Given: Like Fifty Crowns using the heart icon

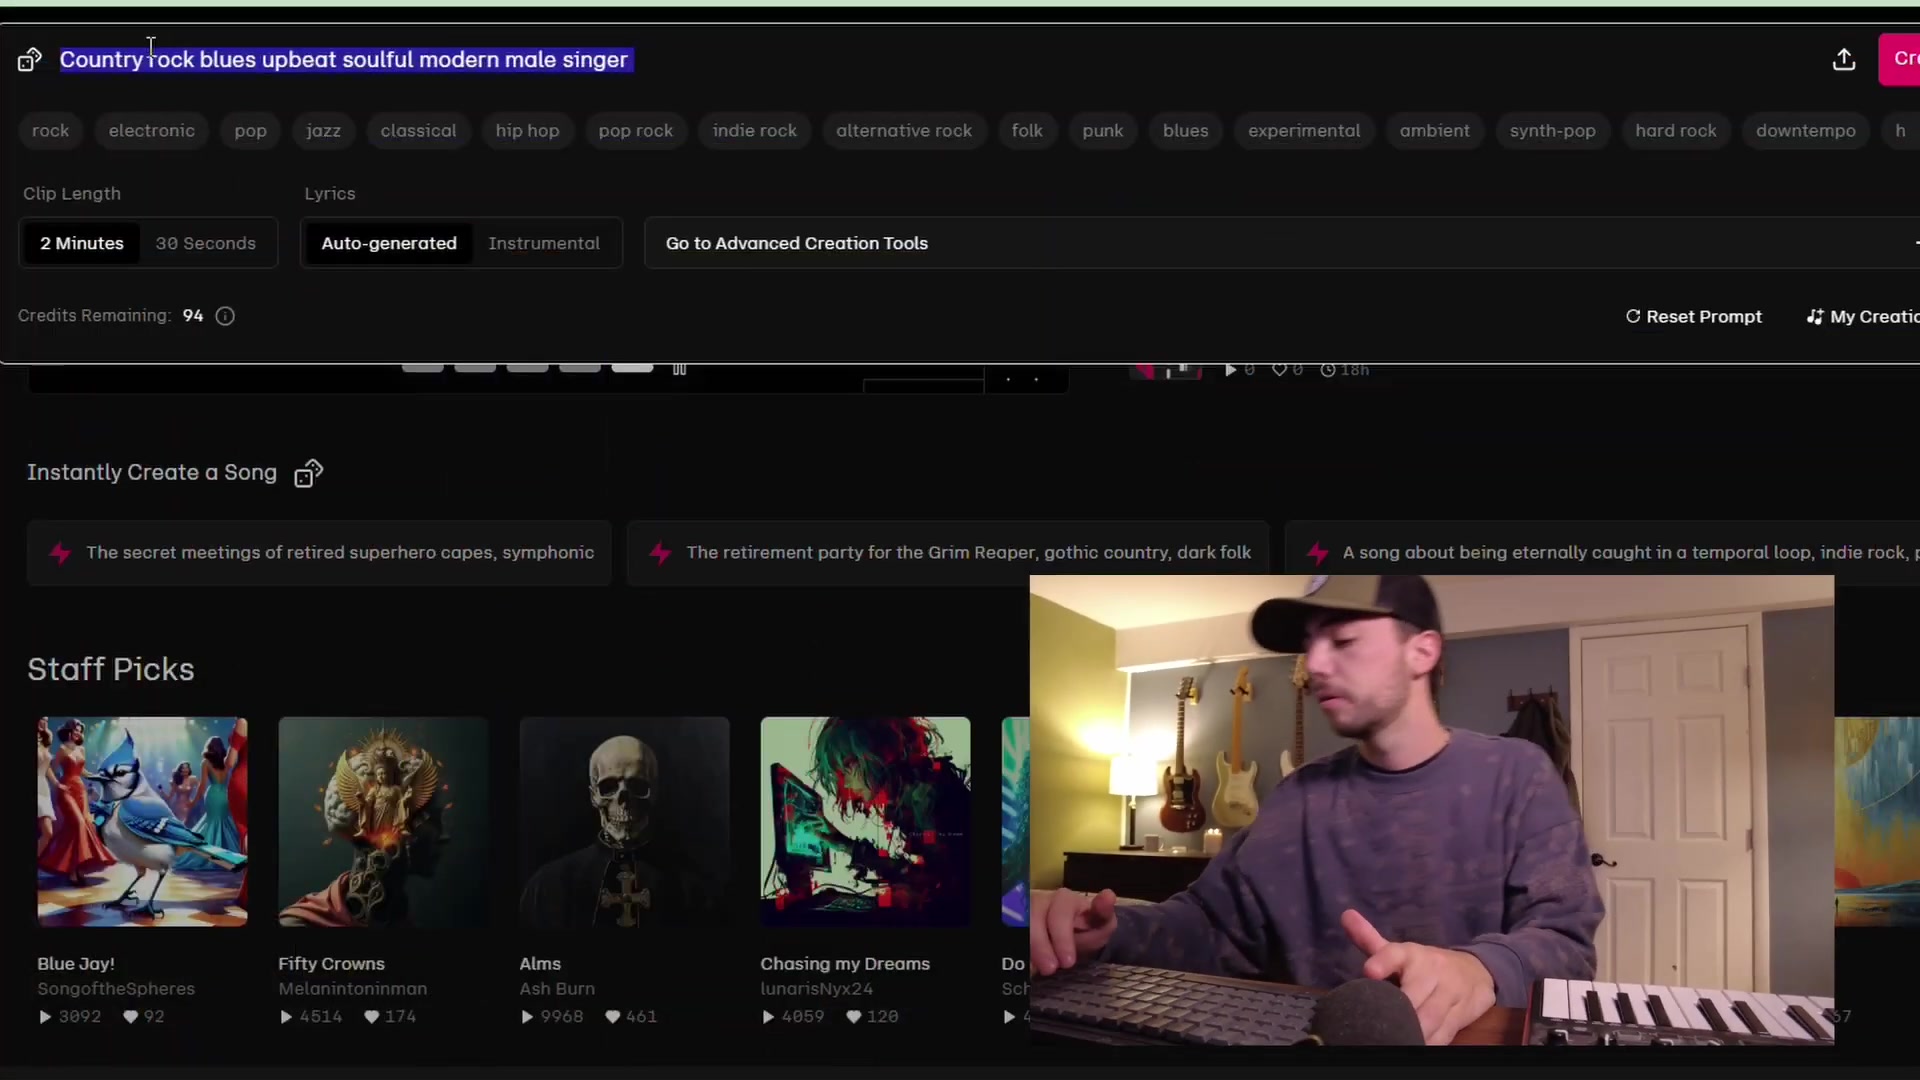Looking at the screenshot, I should pos(371,1017).
